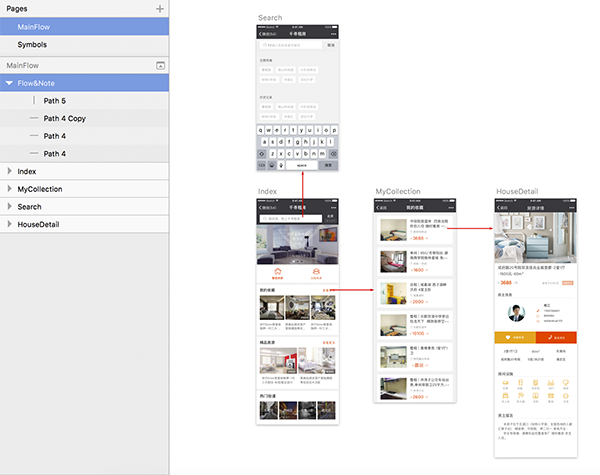Viewport: 600px width, 475px height.
Task: Collapse the Flow&Note group
Action: pos(9,84)
